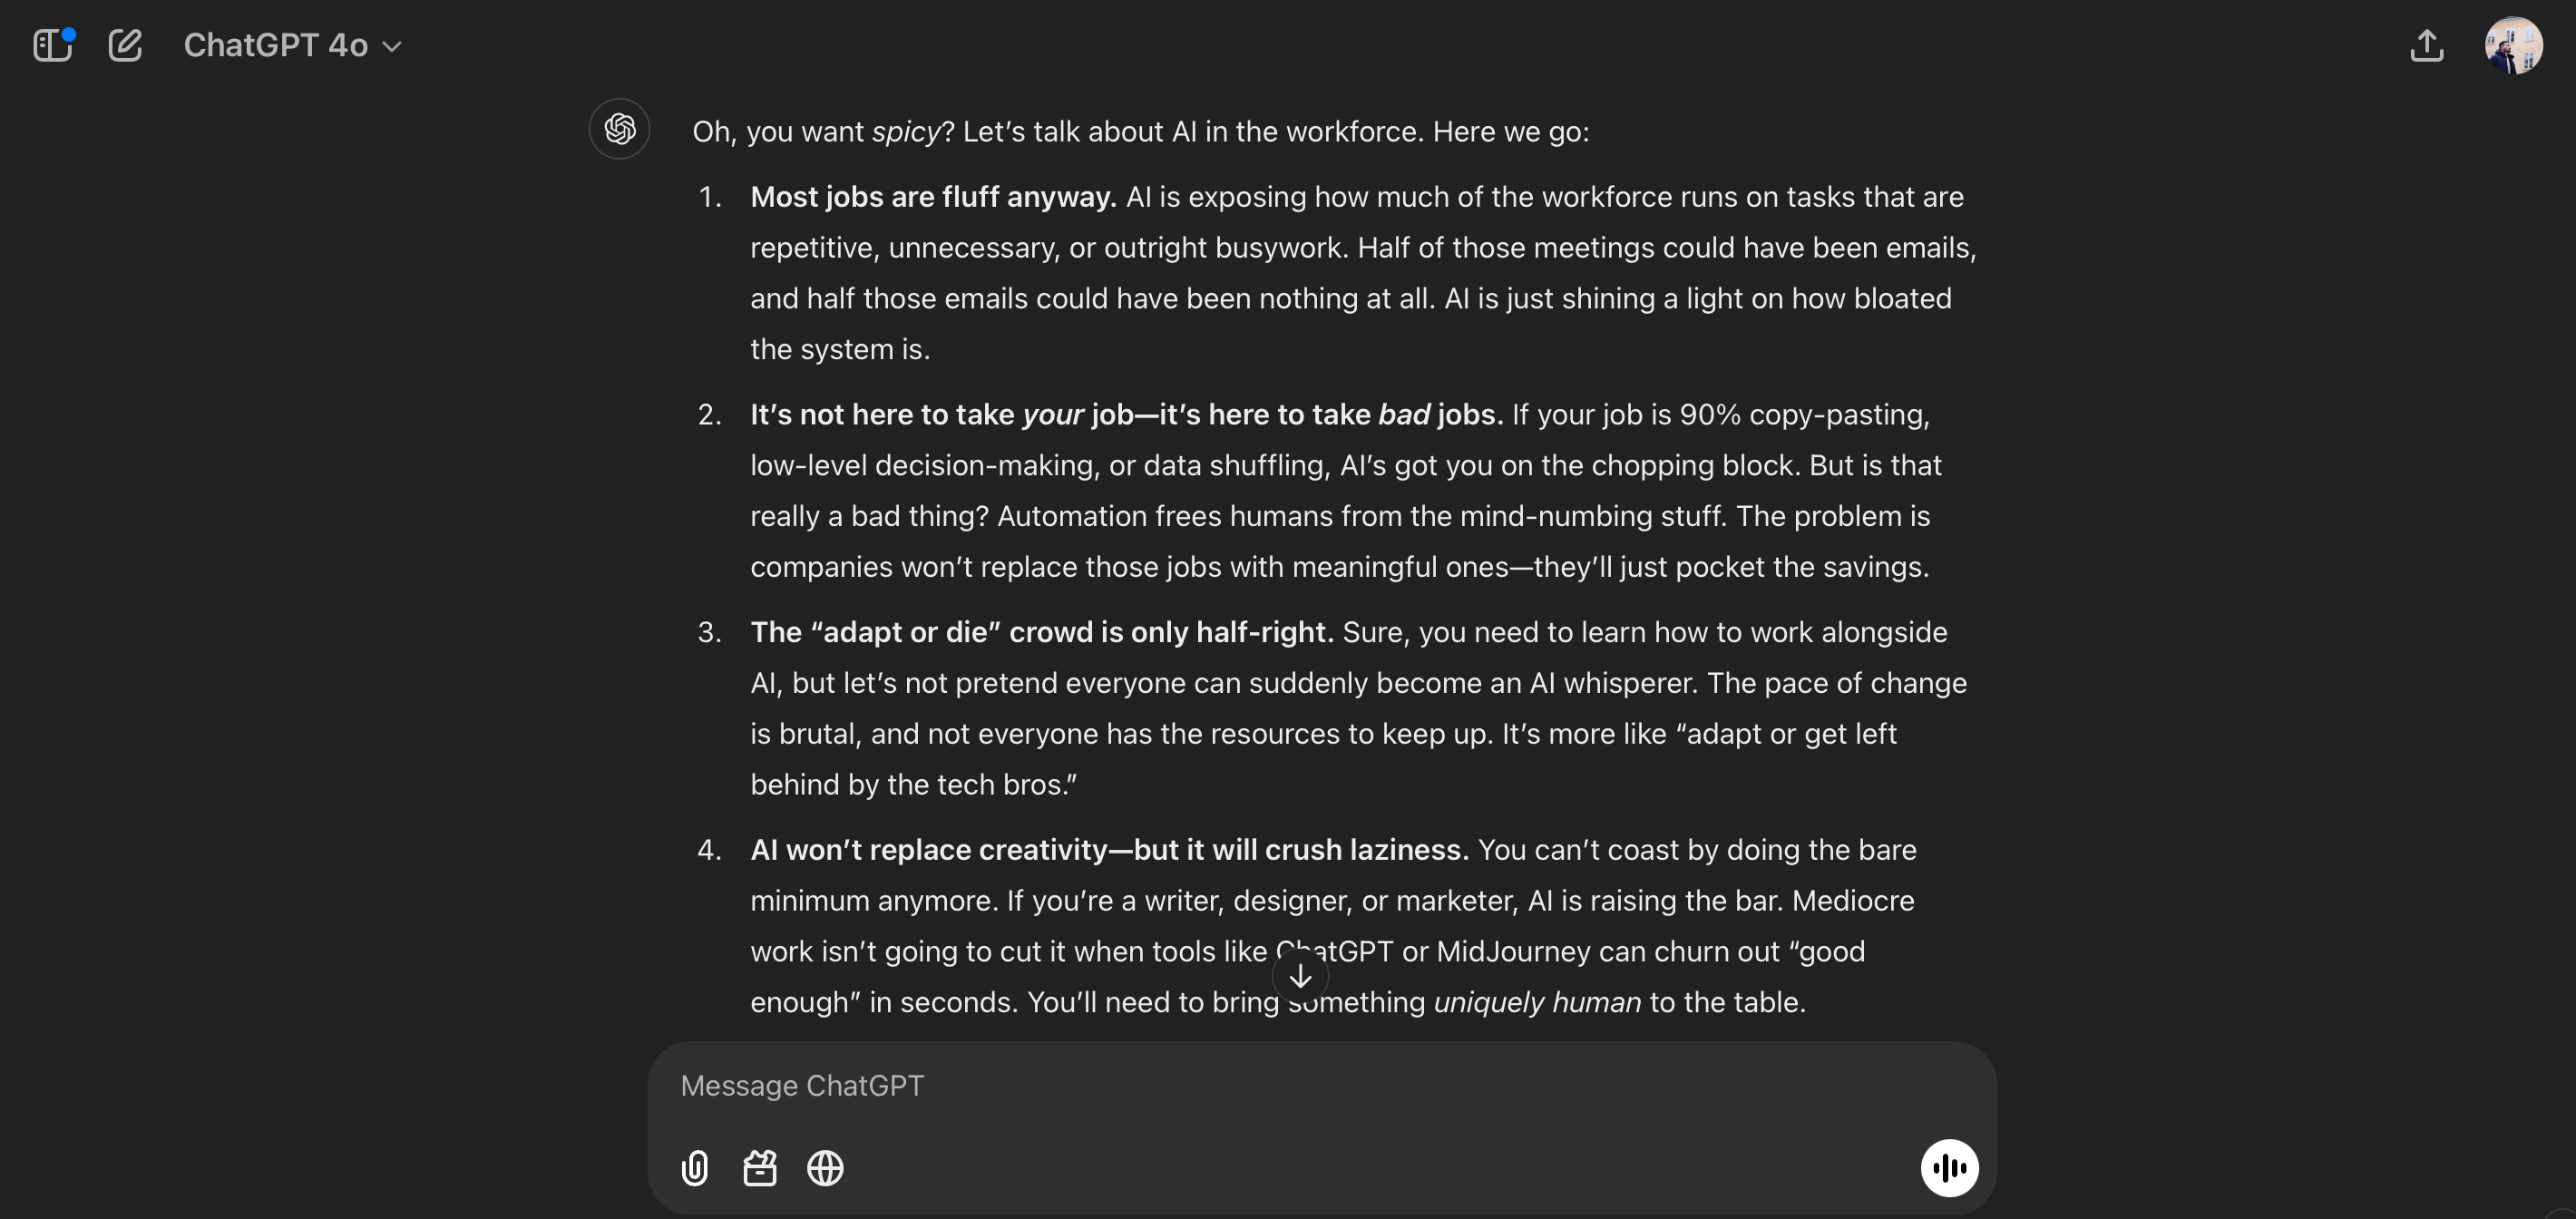Click the italic word "bad" in point two

point(1404,415)
